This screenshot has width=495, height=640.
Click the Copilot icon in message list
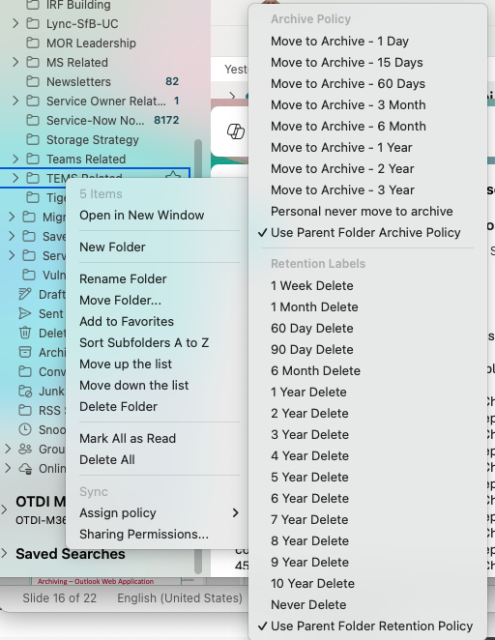235,131
